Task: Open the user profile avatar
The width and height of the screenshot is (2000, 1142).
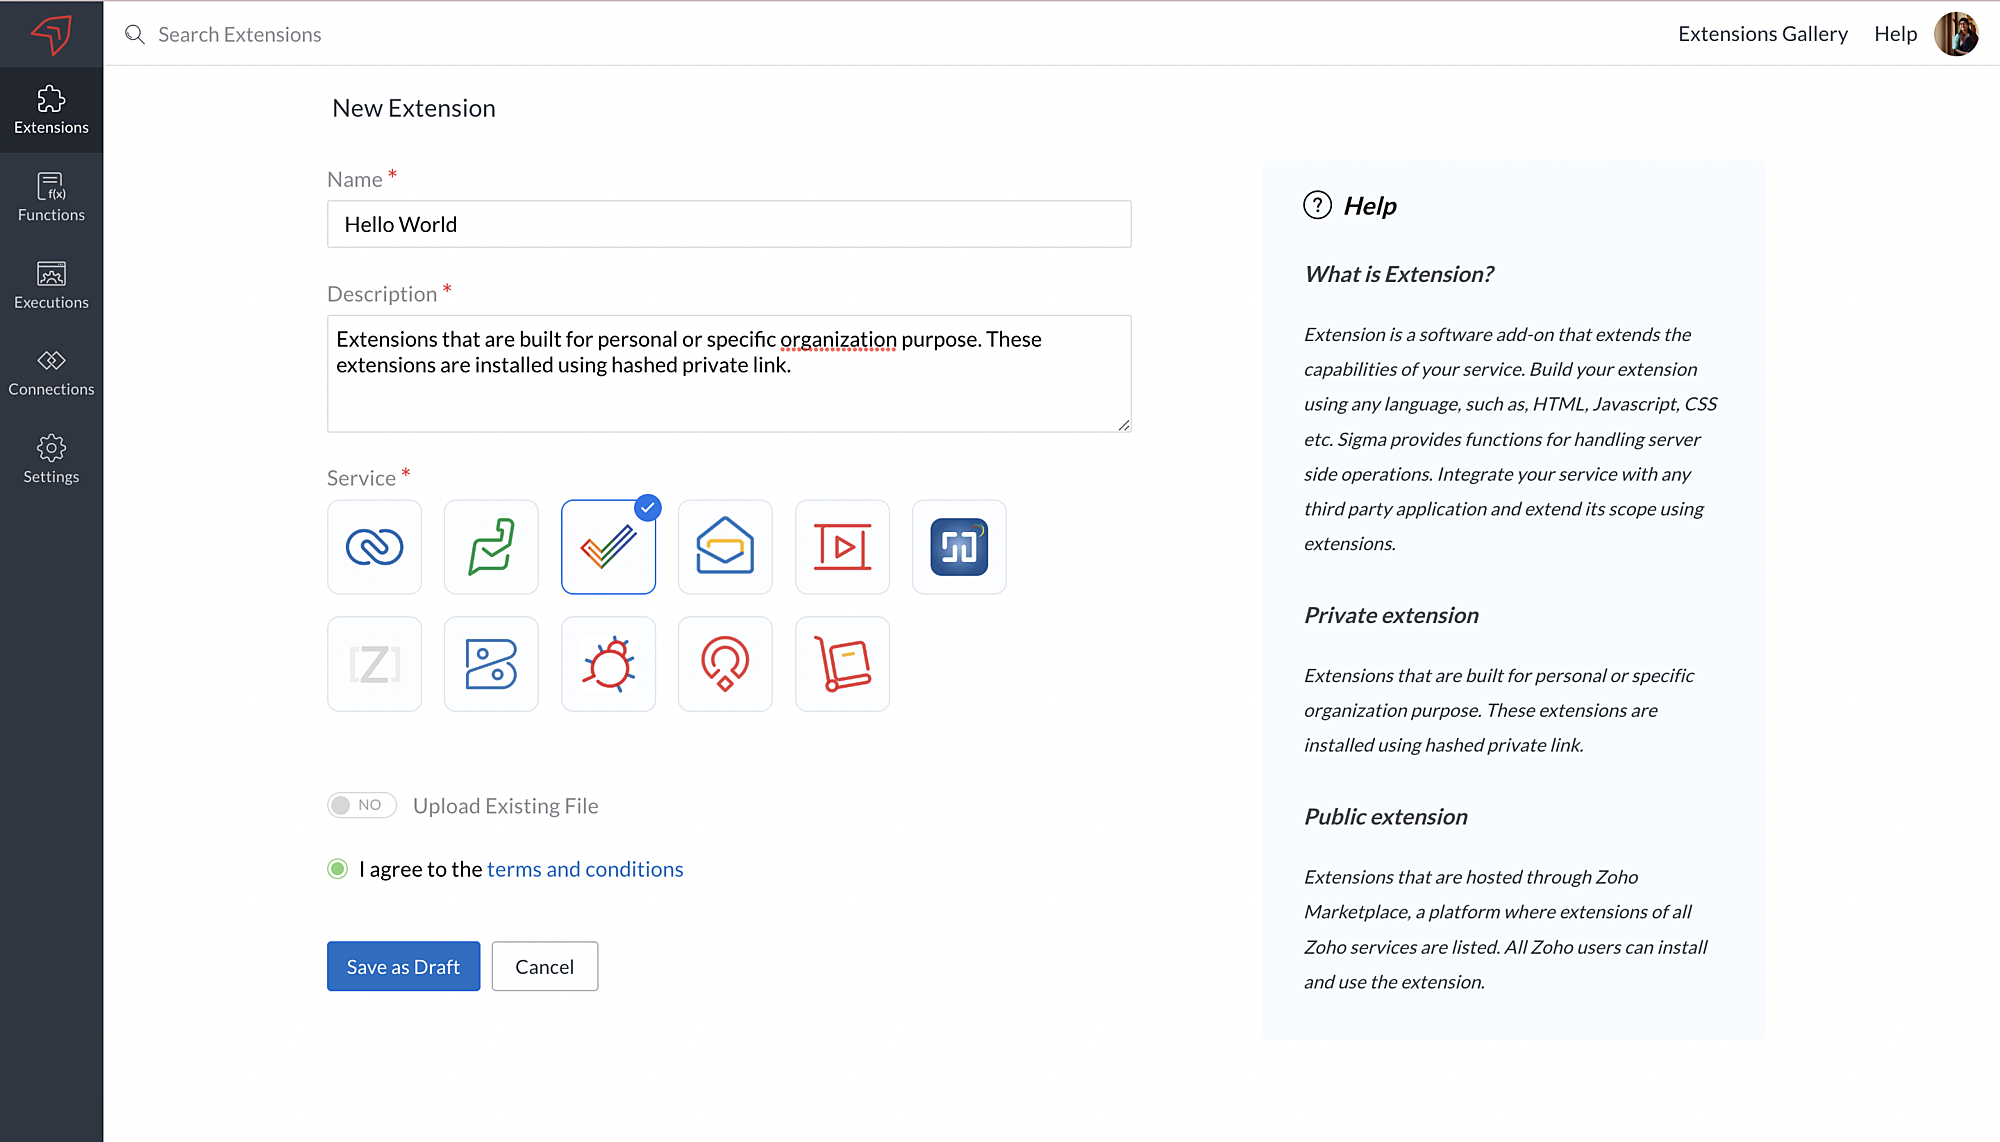Action: tap(1956, 34)
